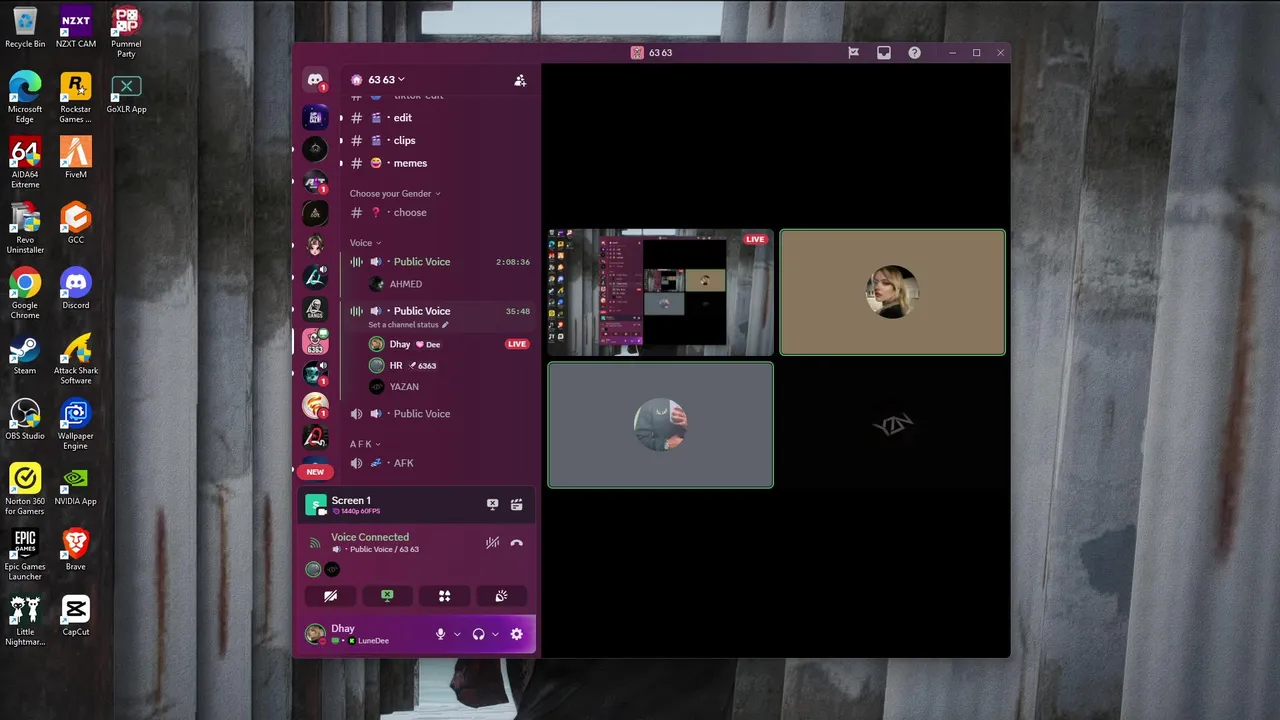Open Discord Help icon in title bar
This screenshot has height=720, width=1280.
click(914, 53)
